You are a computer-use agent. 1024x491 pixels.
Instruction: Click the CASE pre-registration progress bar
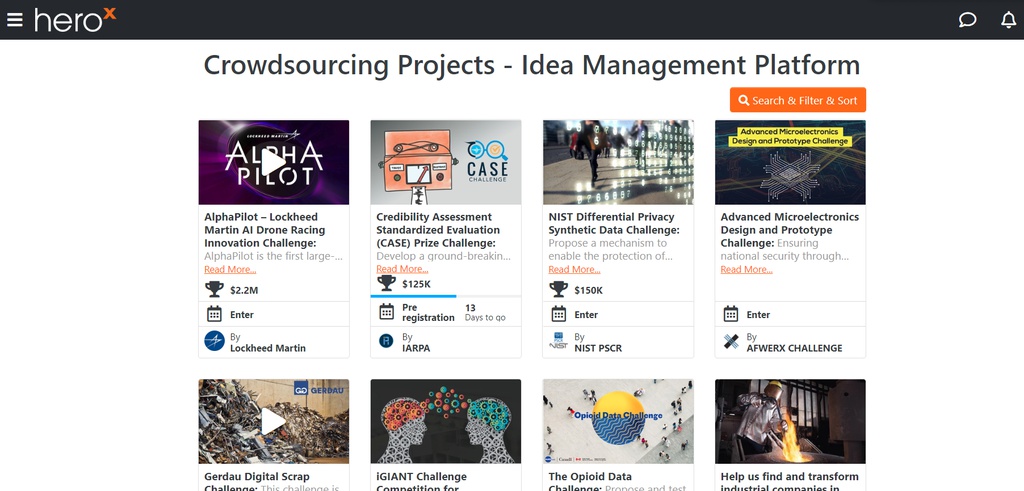pyautogui.click(x=445, y=296)
